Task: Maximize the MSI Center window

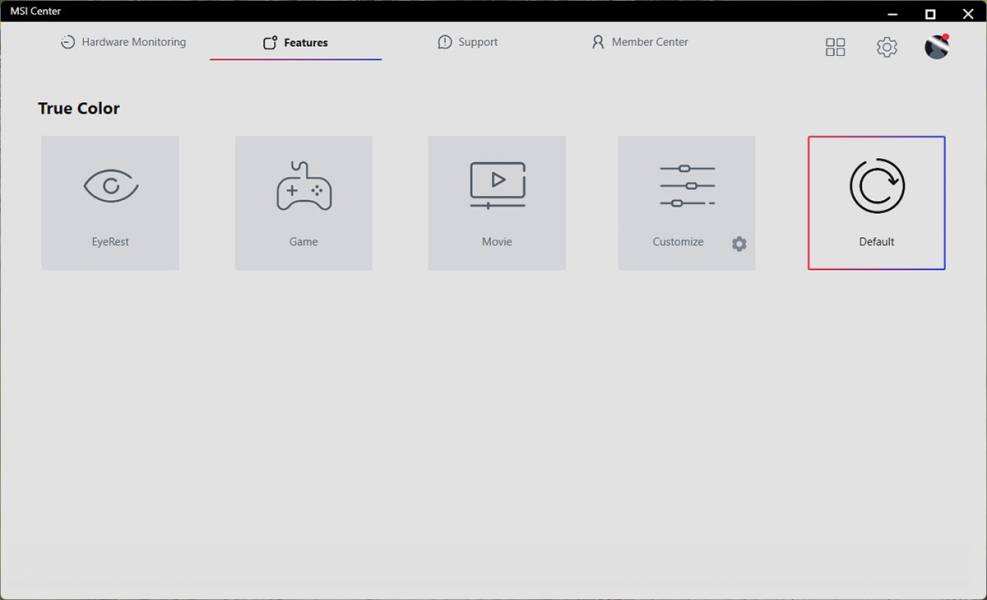Action: coord(930,13)
